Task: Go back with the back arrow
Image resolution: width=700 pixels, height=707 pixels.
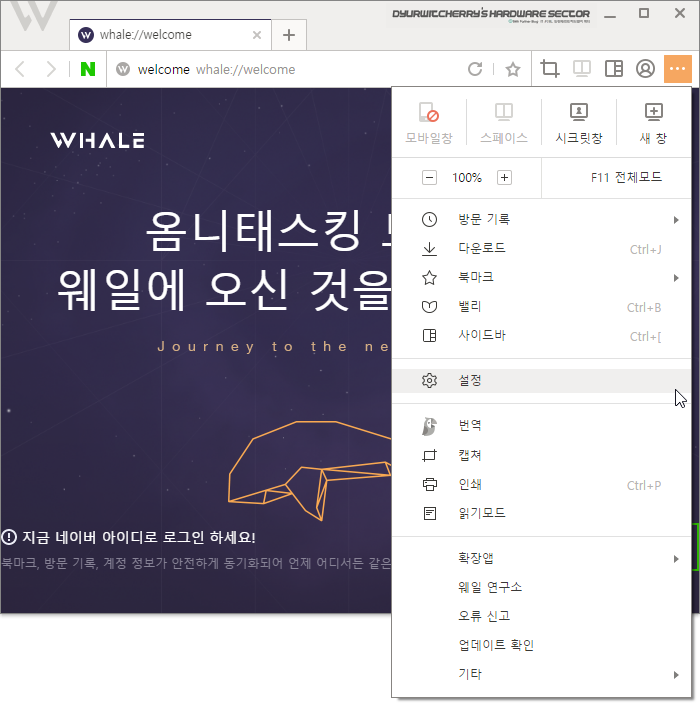Action: coord(20,69)
